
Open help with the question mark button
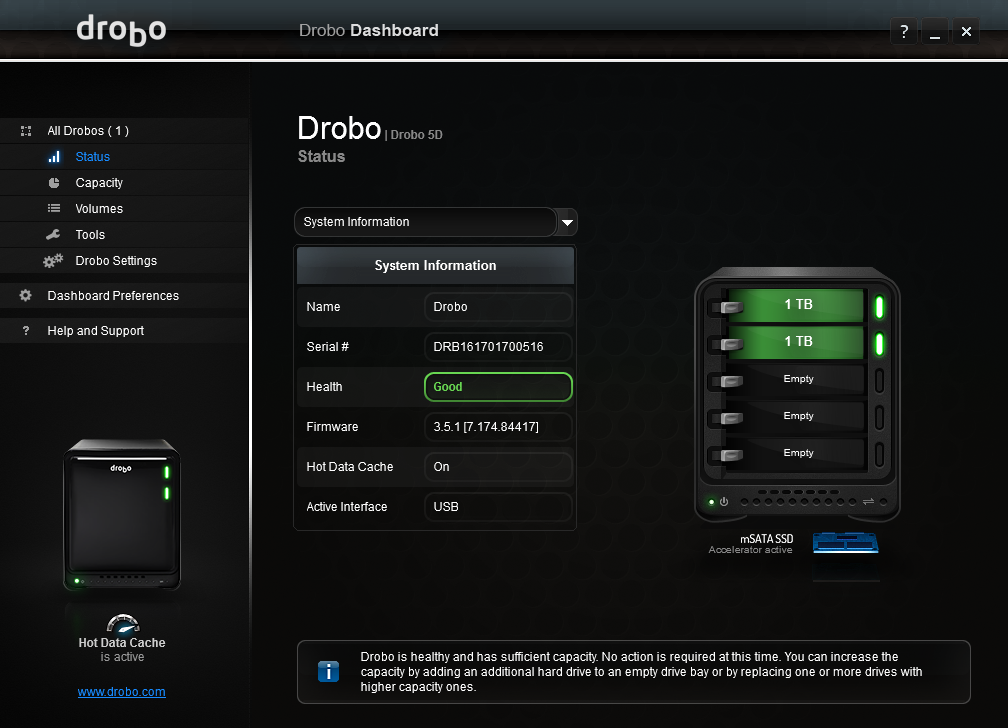[x=904, y=32]
